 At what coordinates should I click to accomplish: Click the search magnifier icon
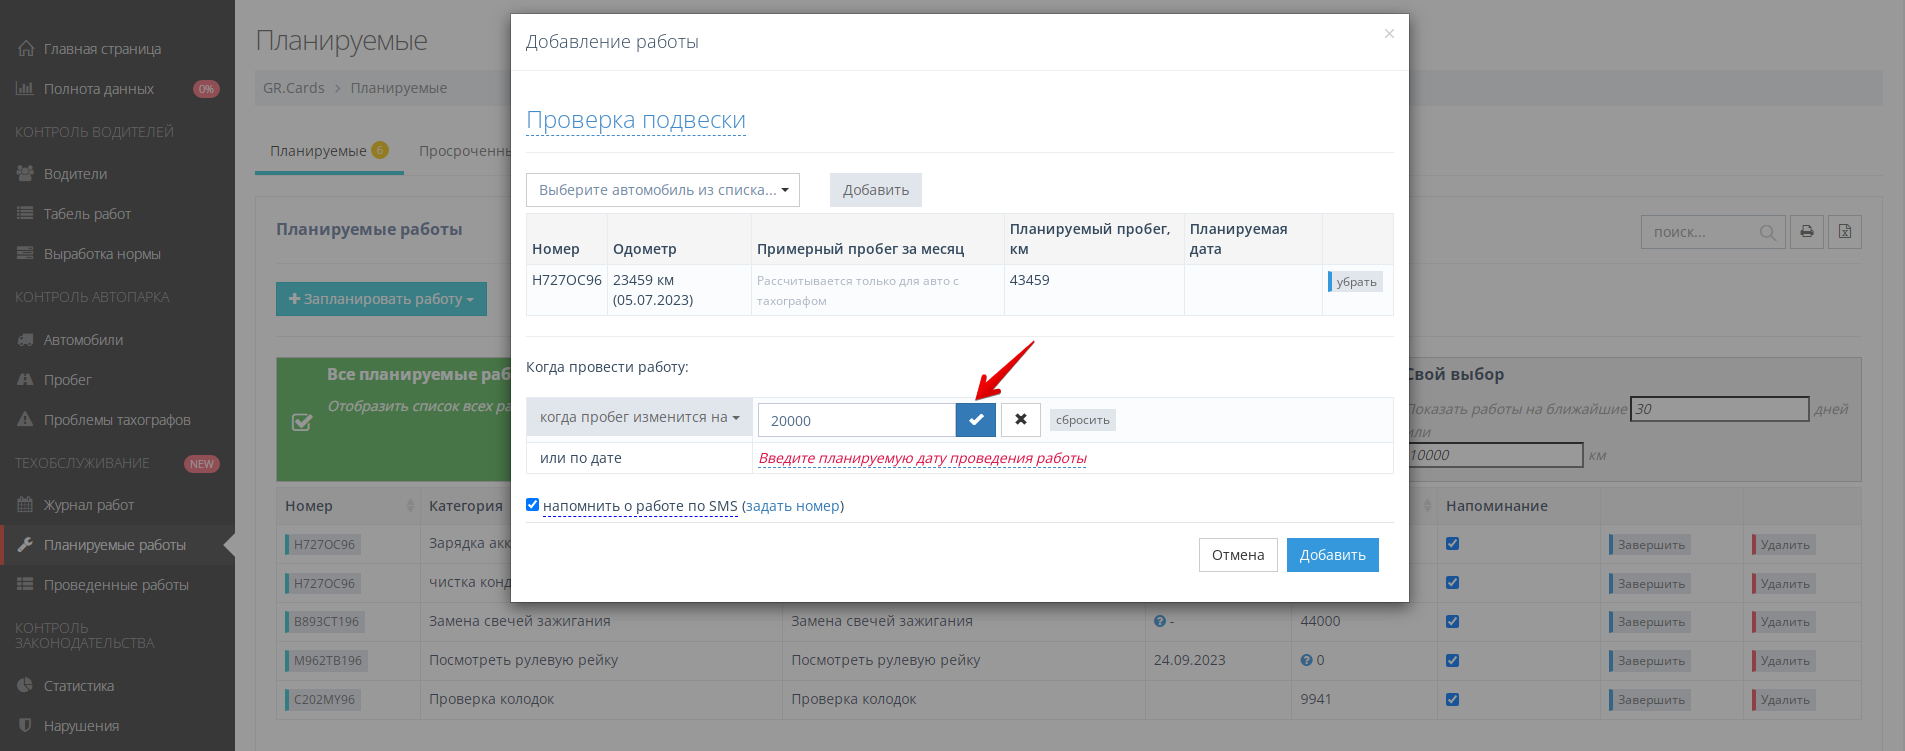pos(1767,233)
